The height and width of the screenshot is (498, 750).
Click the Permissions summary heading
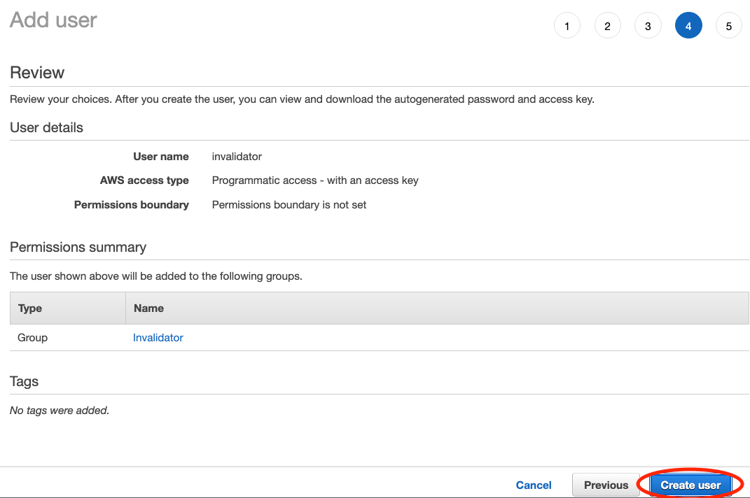coord(78,247)
